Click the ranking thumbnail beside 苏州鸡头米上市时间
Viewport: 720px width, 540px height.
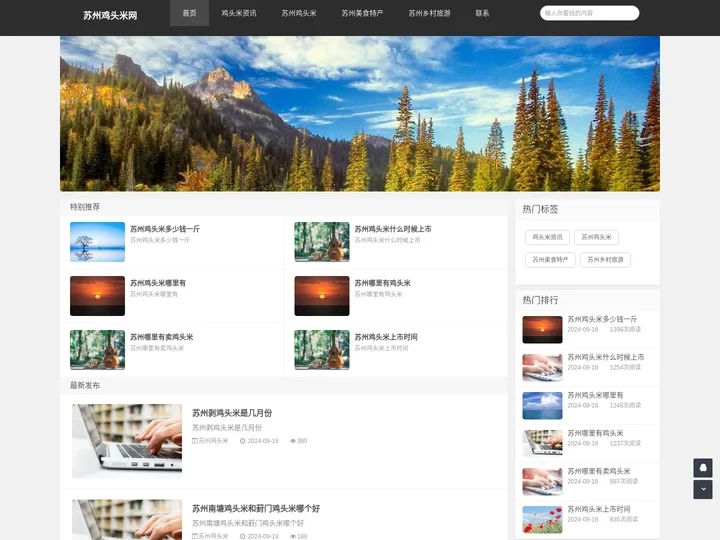tap(542, 520)
